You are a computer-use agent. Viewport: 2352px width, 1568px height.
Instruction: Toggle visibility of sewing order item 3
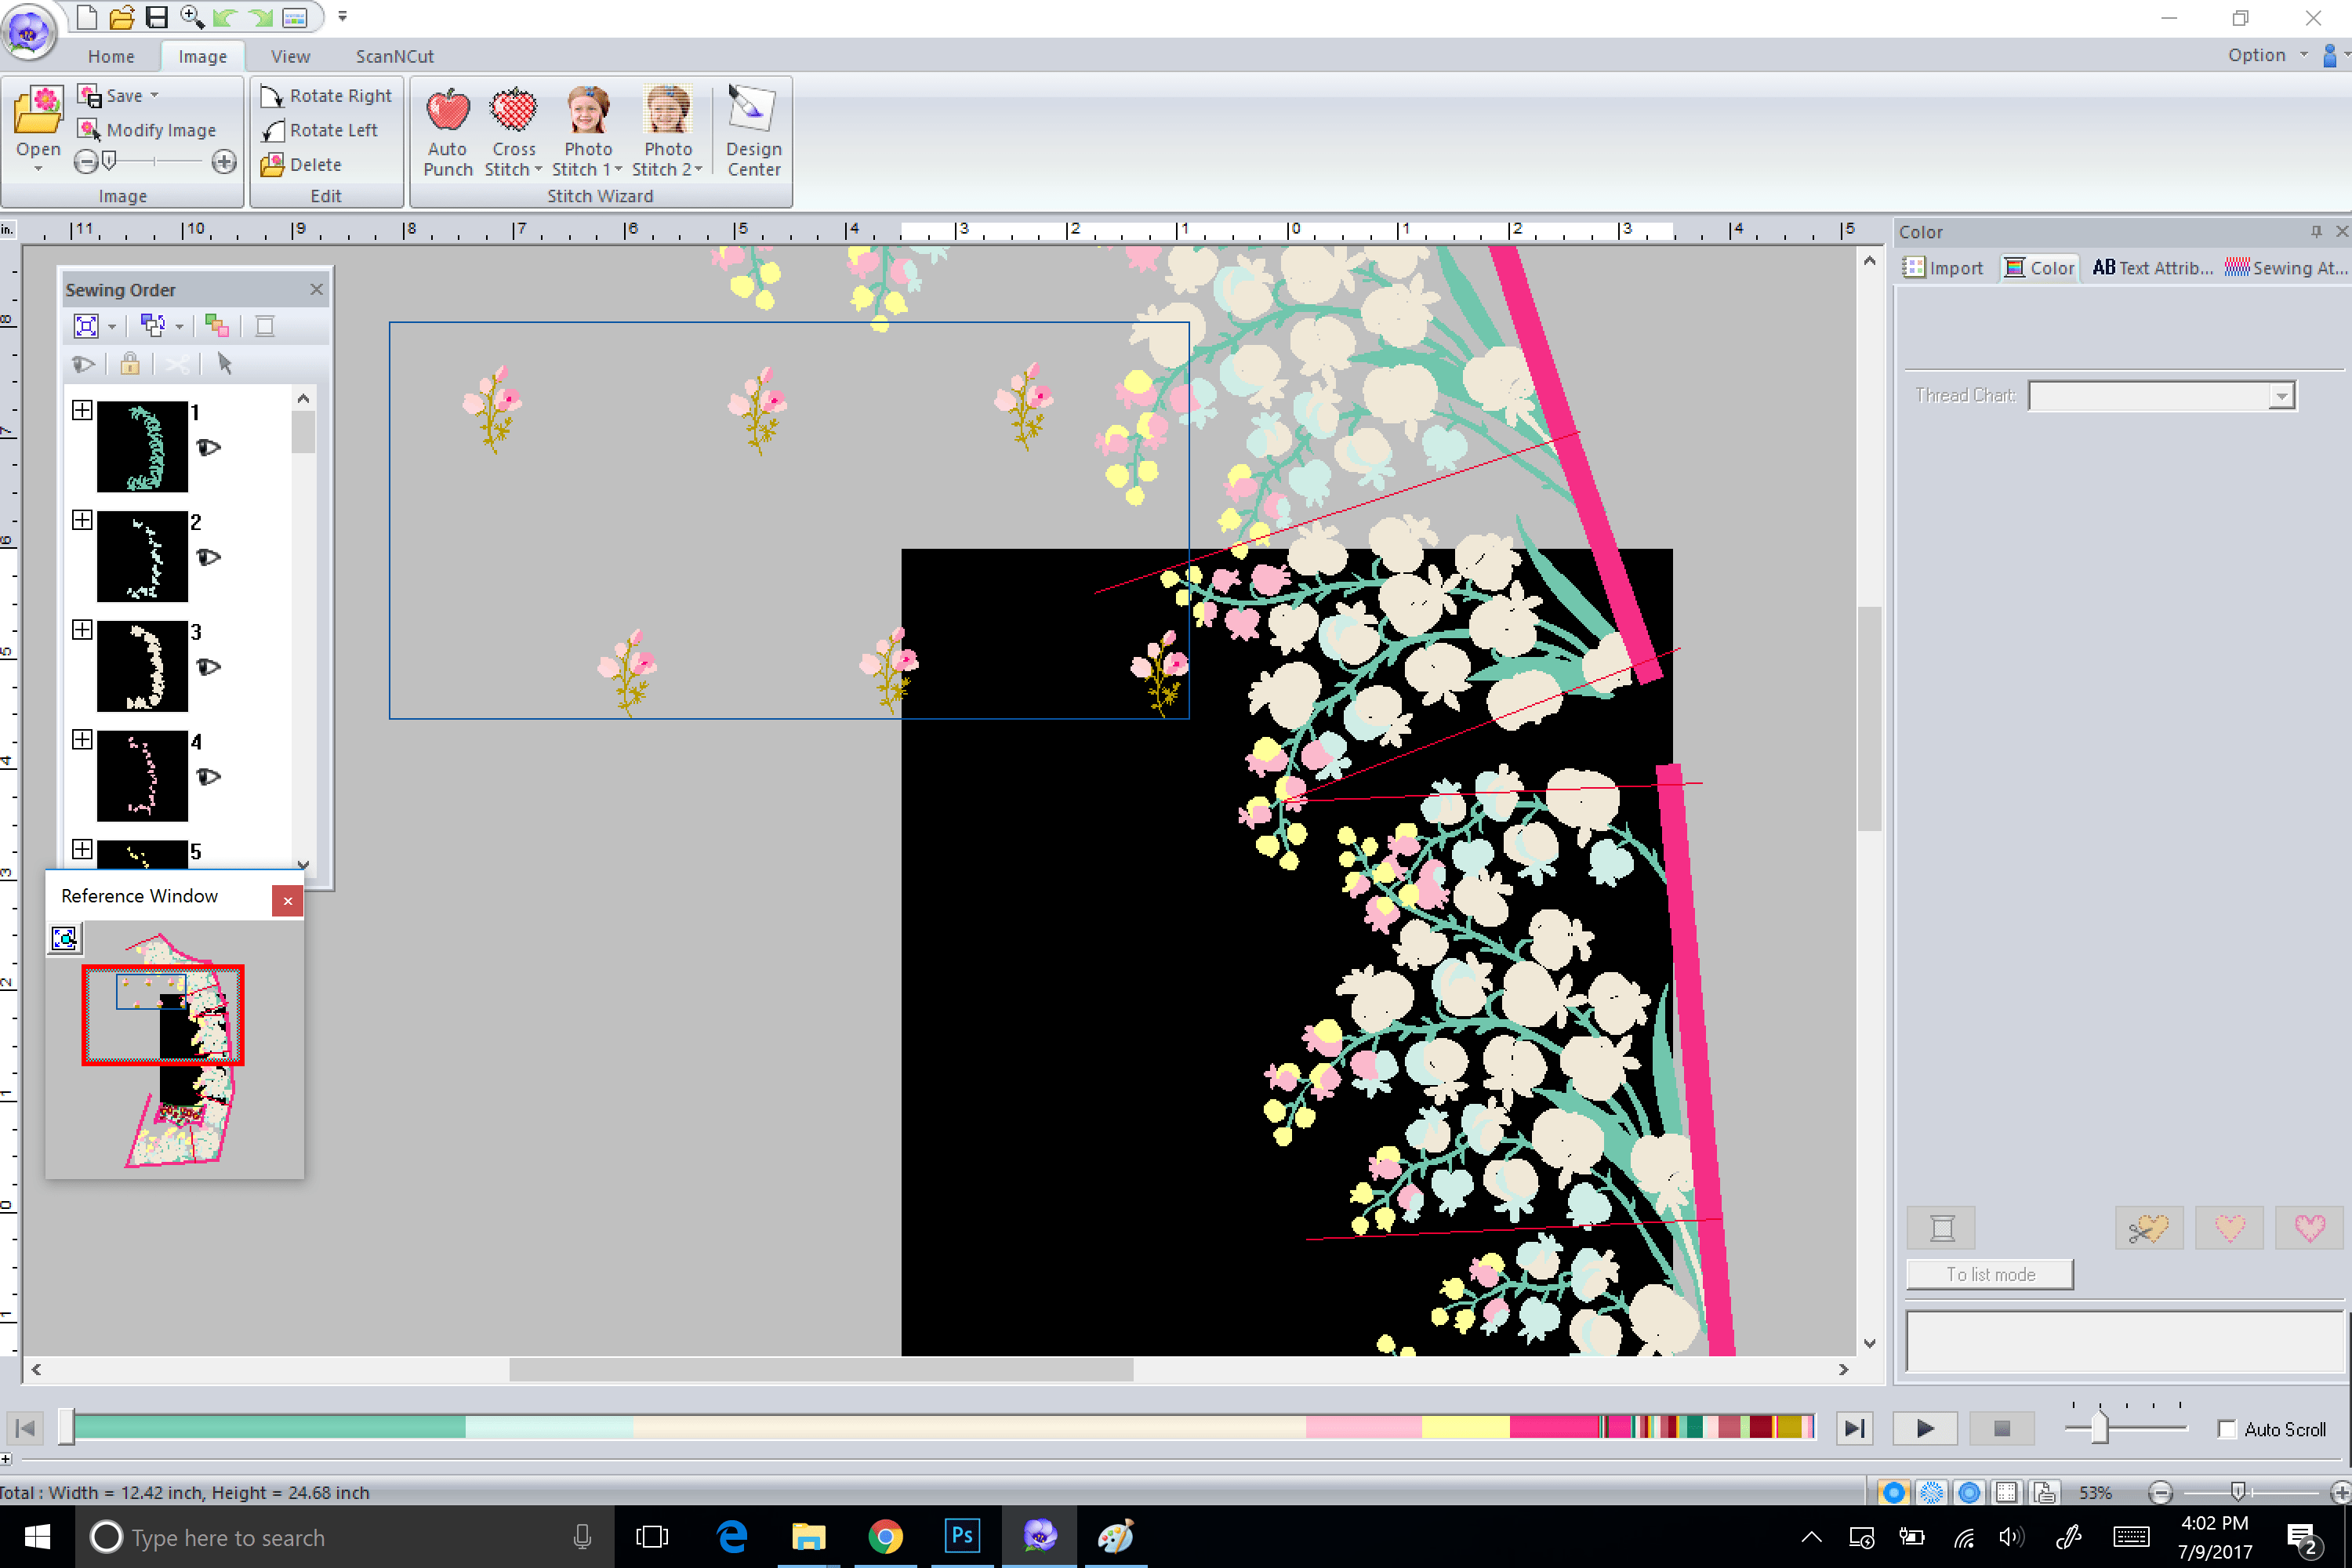208,667
